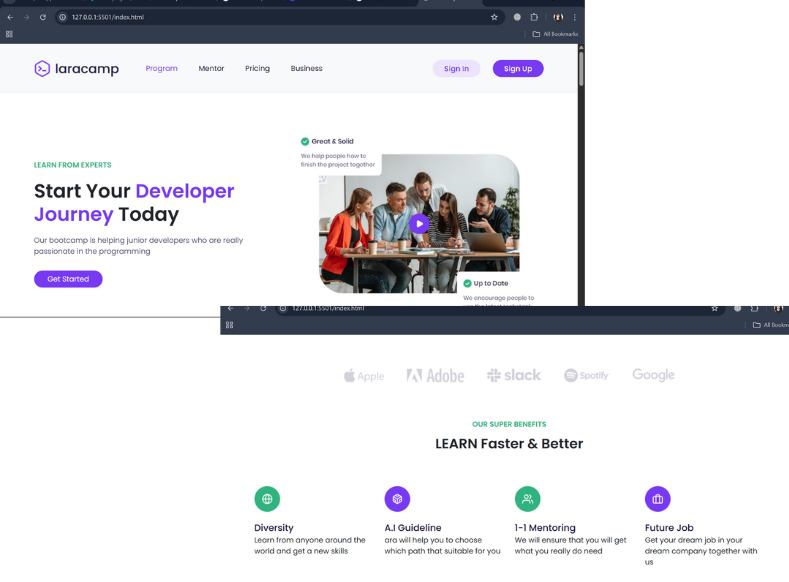The image size is (789, 582).
Task: Open the Pricing nav item
Action: [x=257, y=68]
